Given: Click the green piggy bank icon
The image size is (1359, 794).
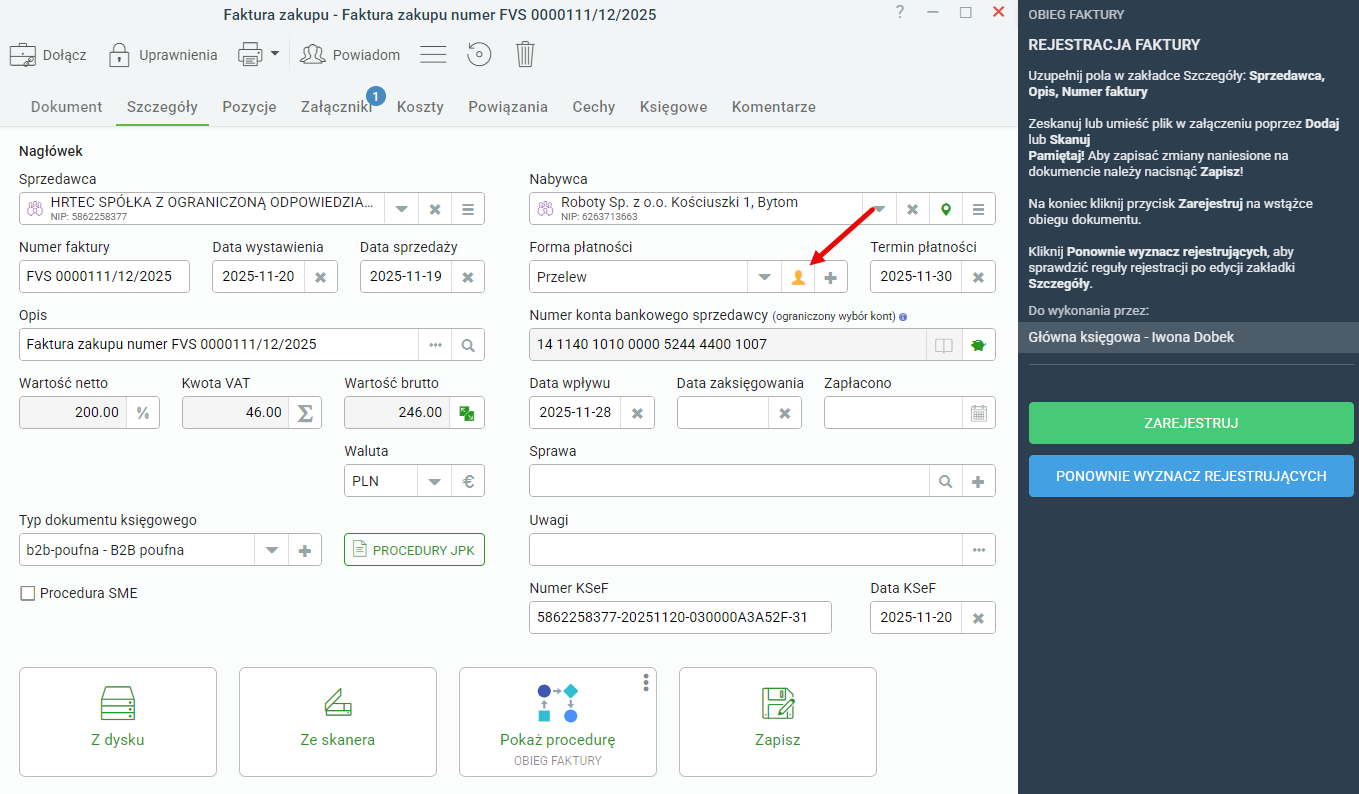Looking at the screenshot, I should pos(978,345).
